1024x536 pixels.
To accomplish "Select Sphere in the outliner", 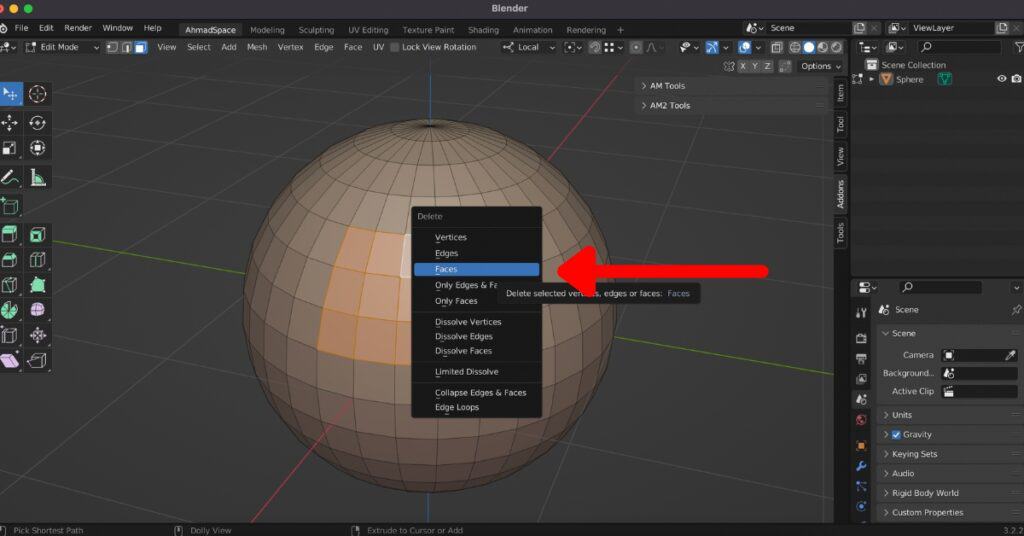I will point(910,80).
